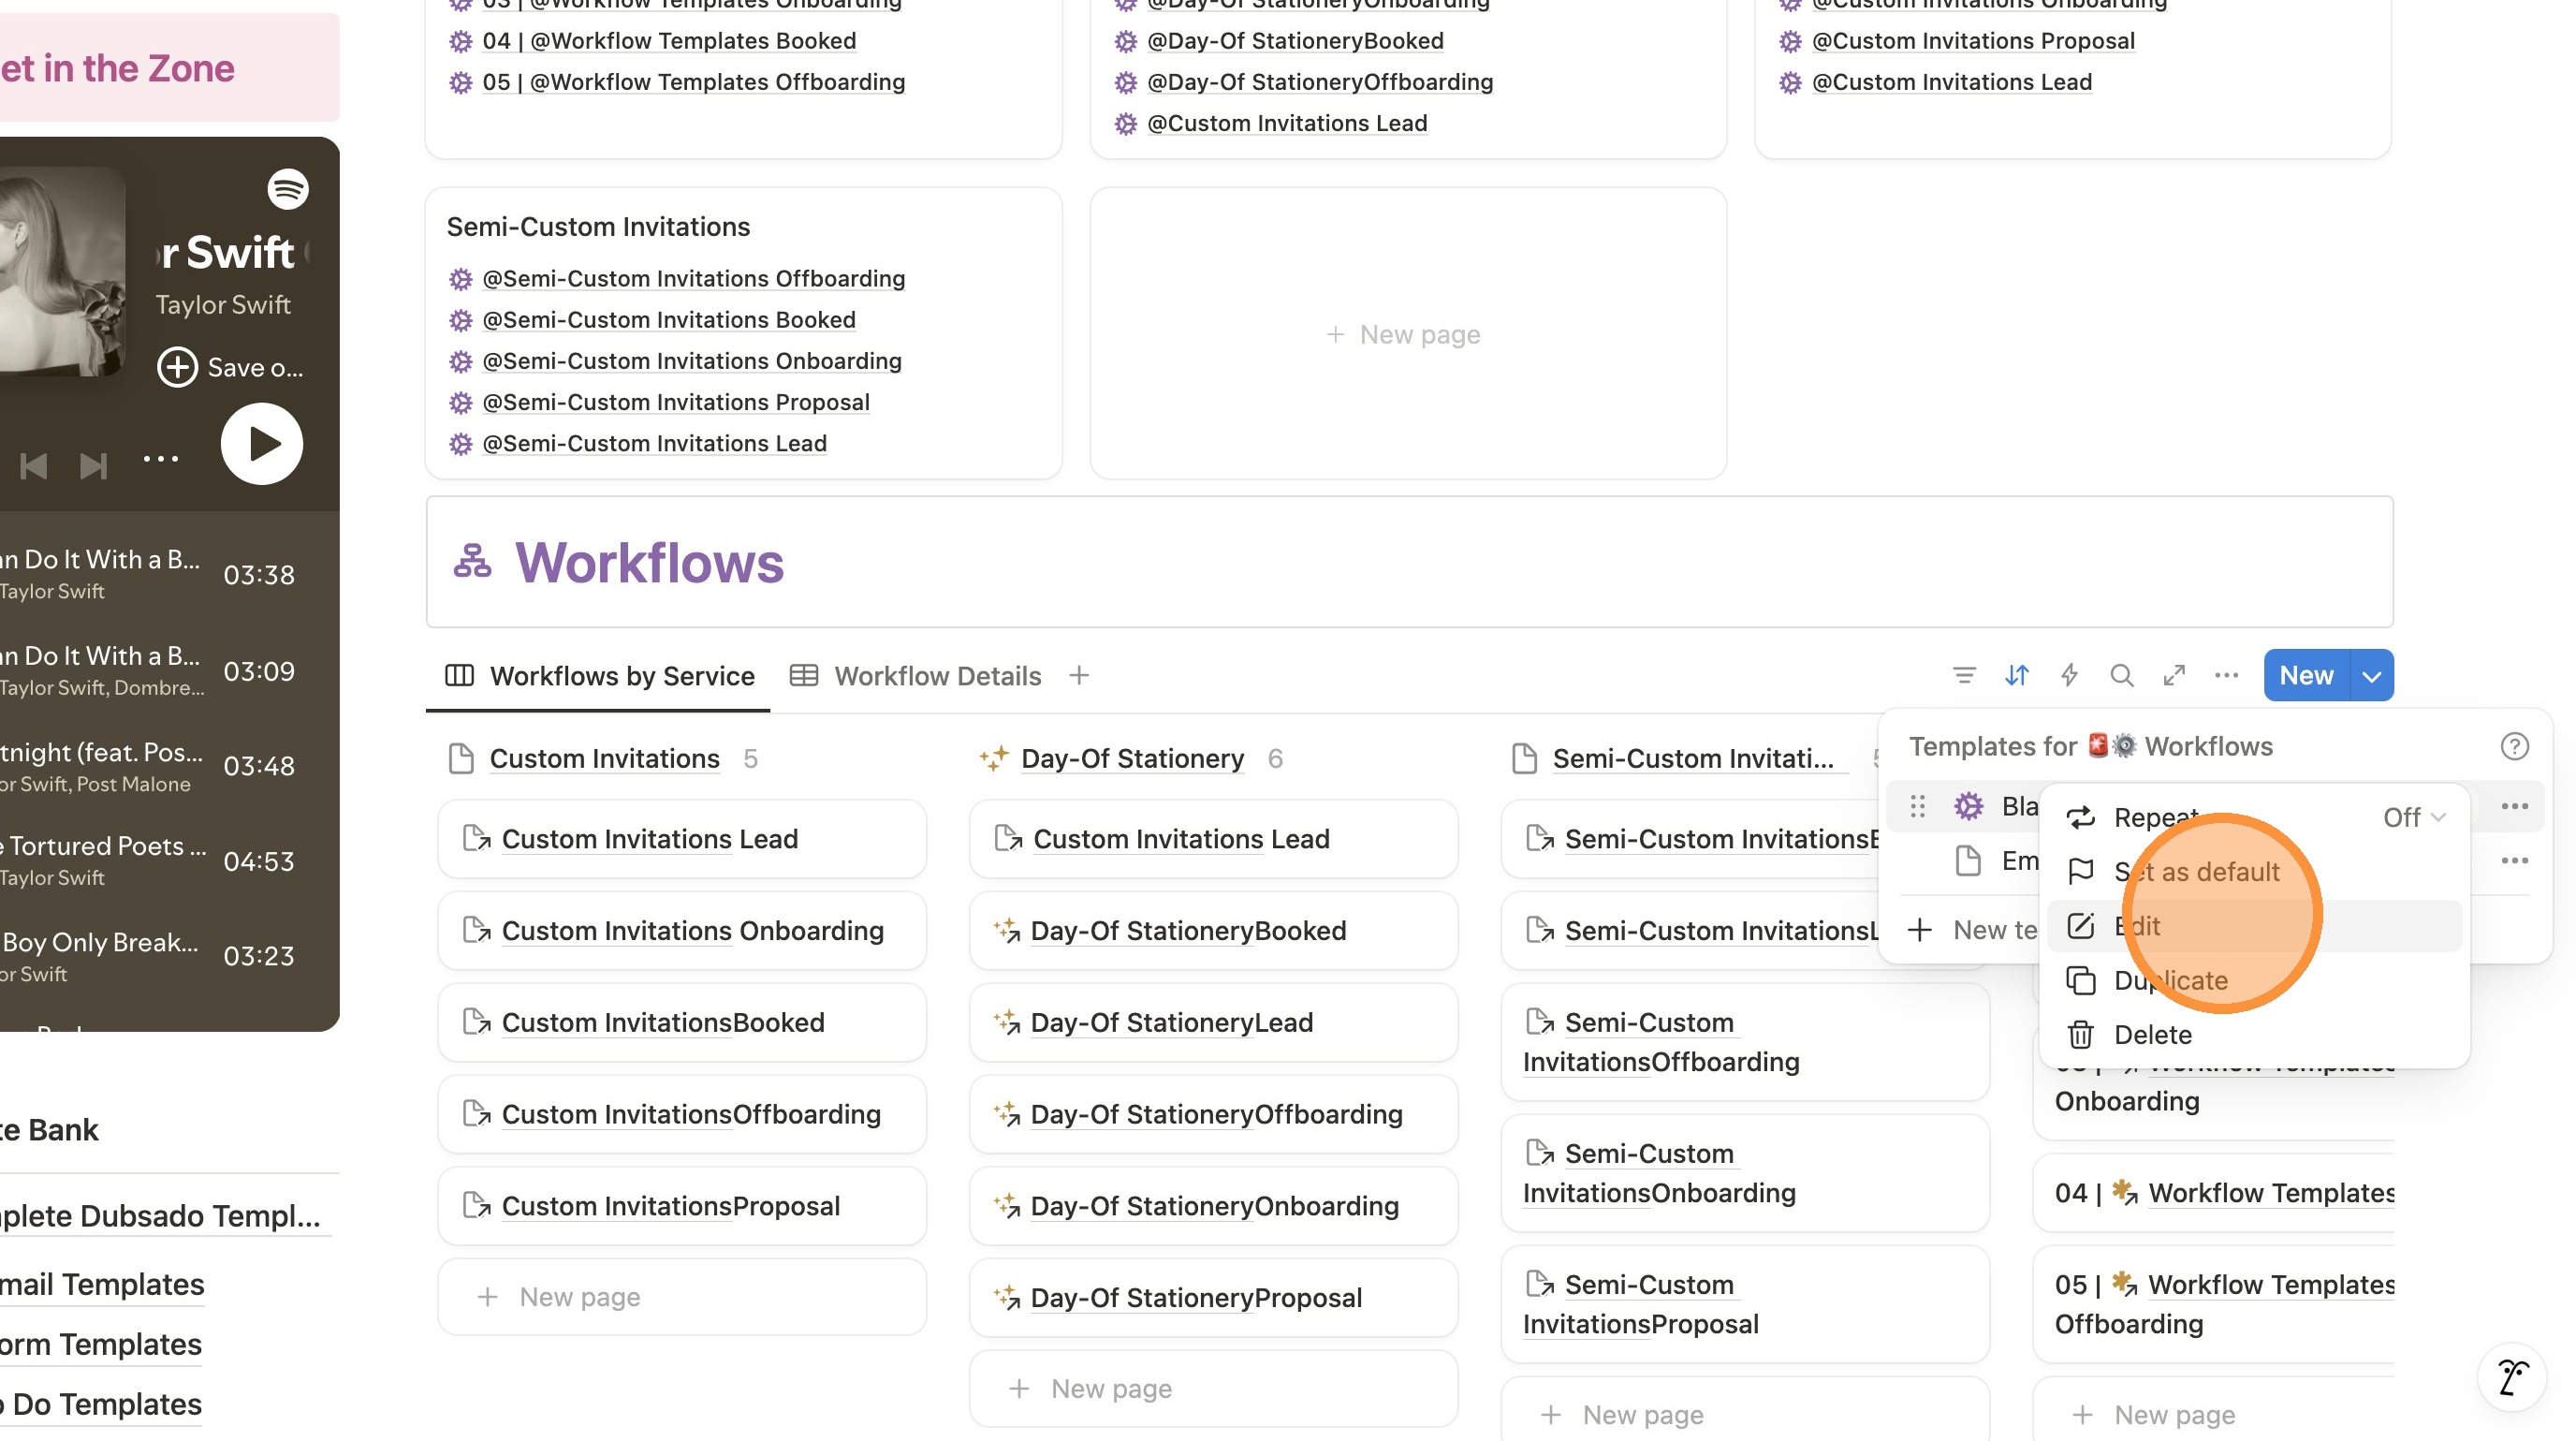Open @Semi-Custom Invitations Onboarding link
This screenshot has height=1441, width=2576.
(x=691, y=361)
